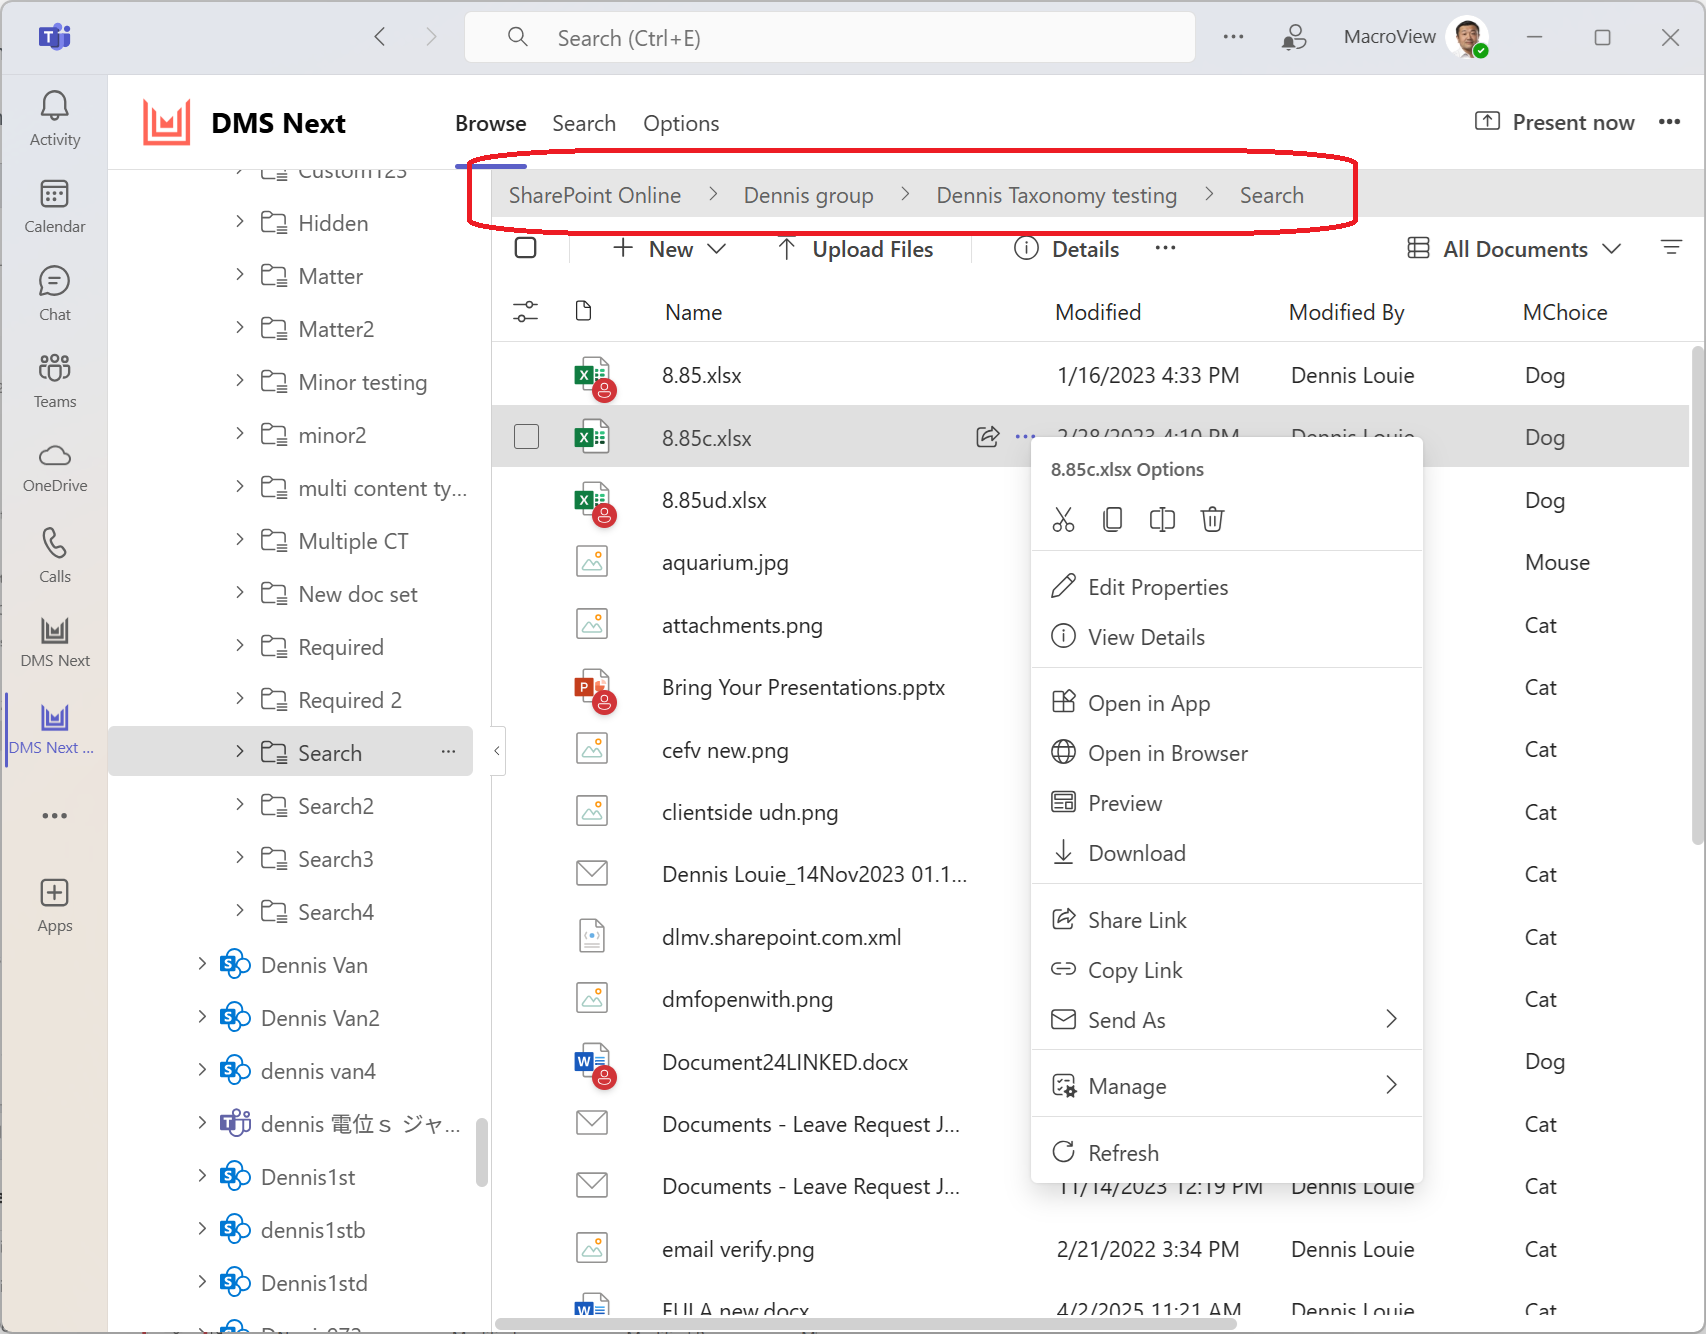
Task: Click the column settings sliders icon
Action: (x=525, y=312)
